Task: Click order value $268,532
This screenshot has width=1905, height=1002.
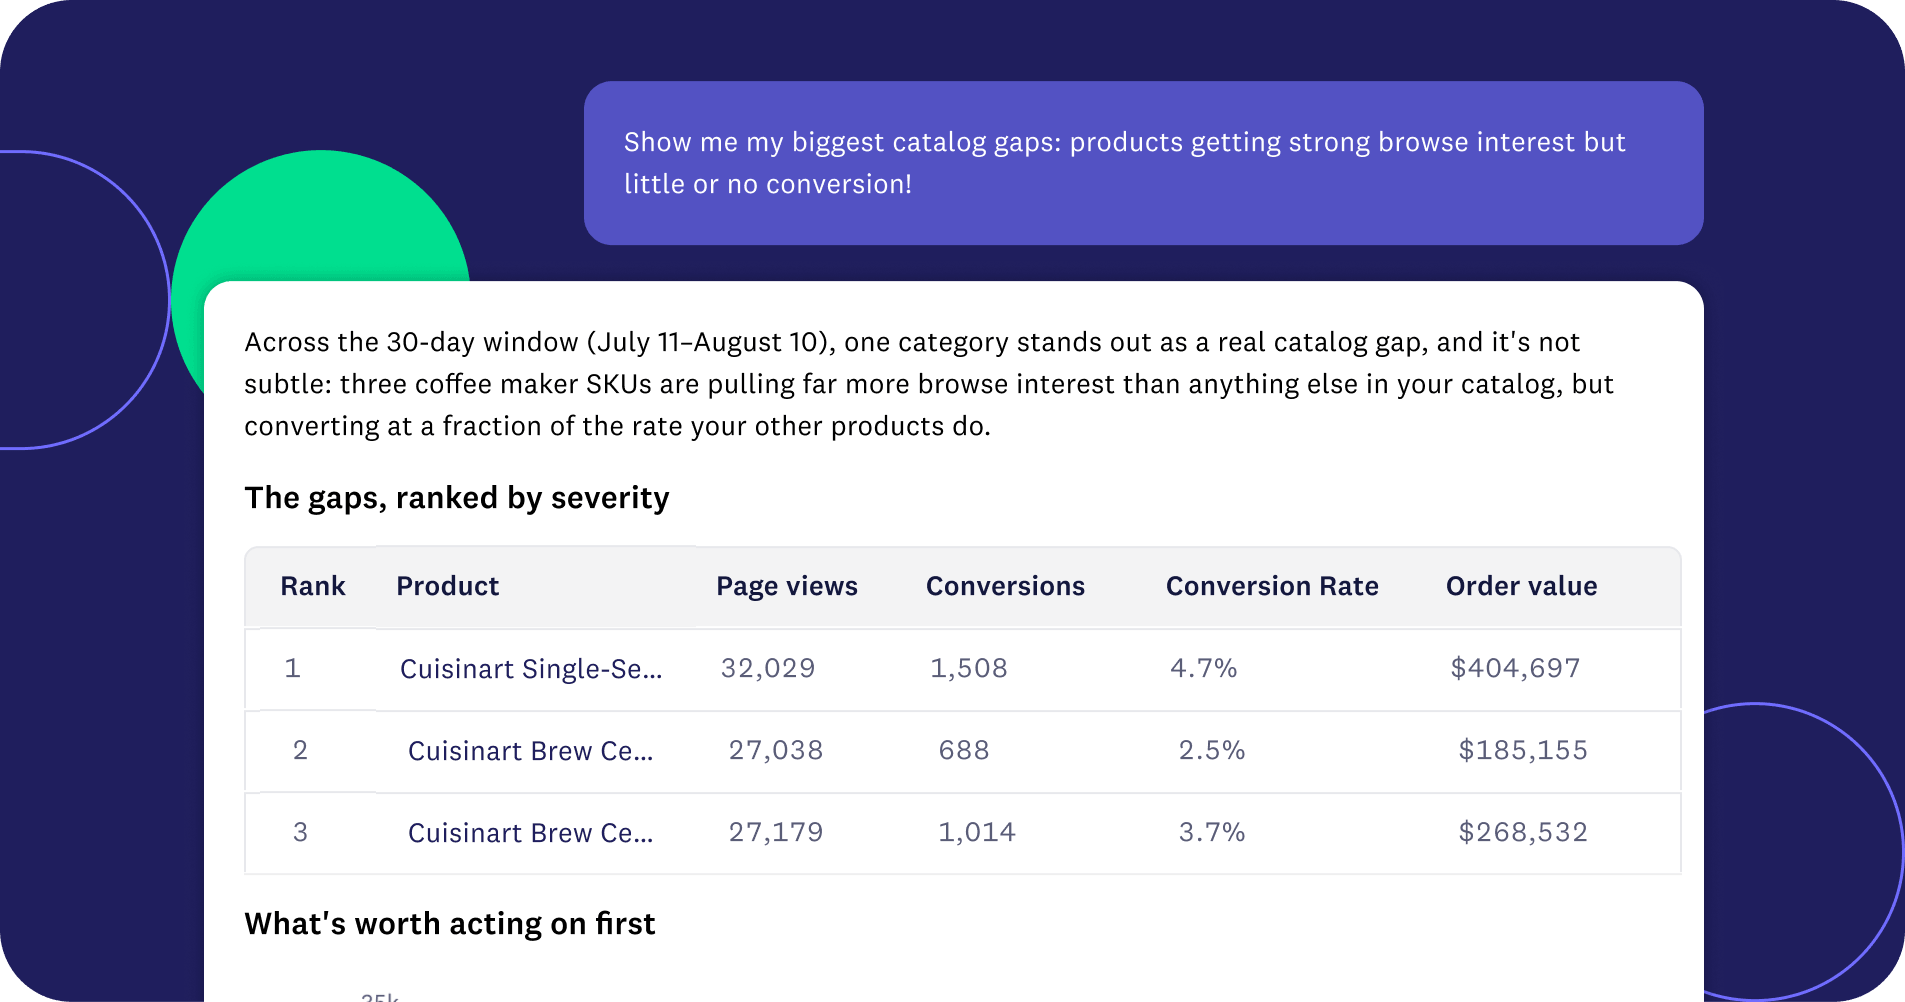Action: tap(1523, 832)
